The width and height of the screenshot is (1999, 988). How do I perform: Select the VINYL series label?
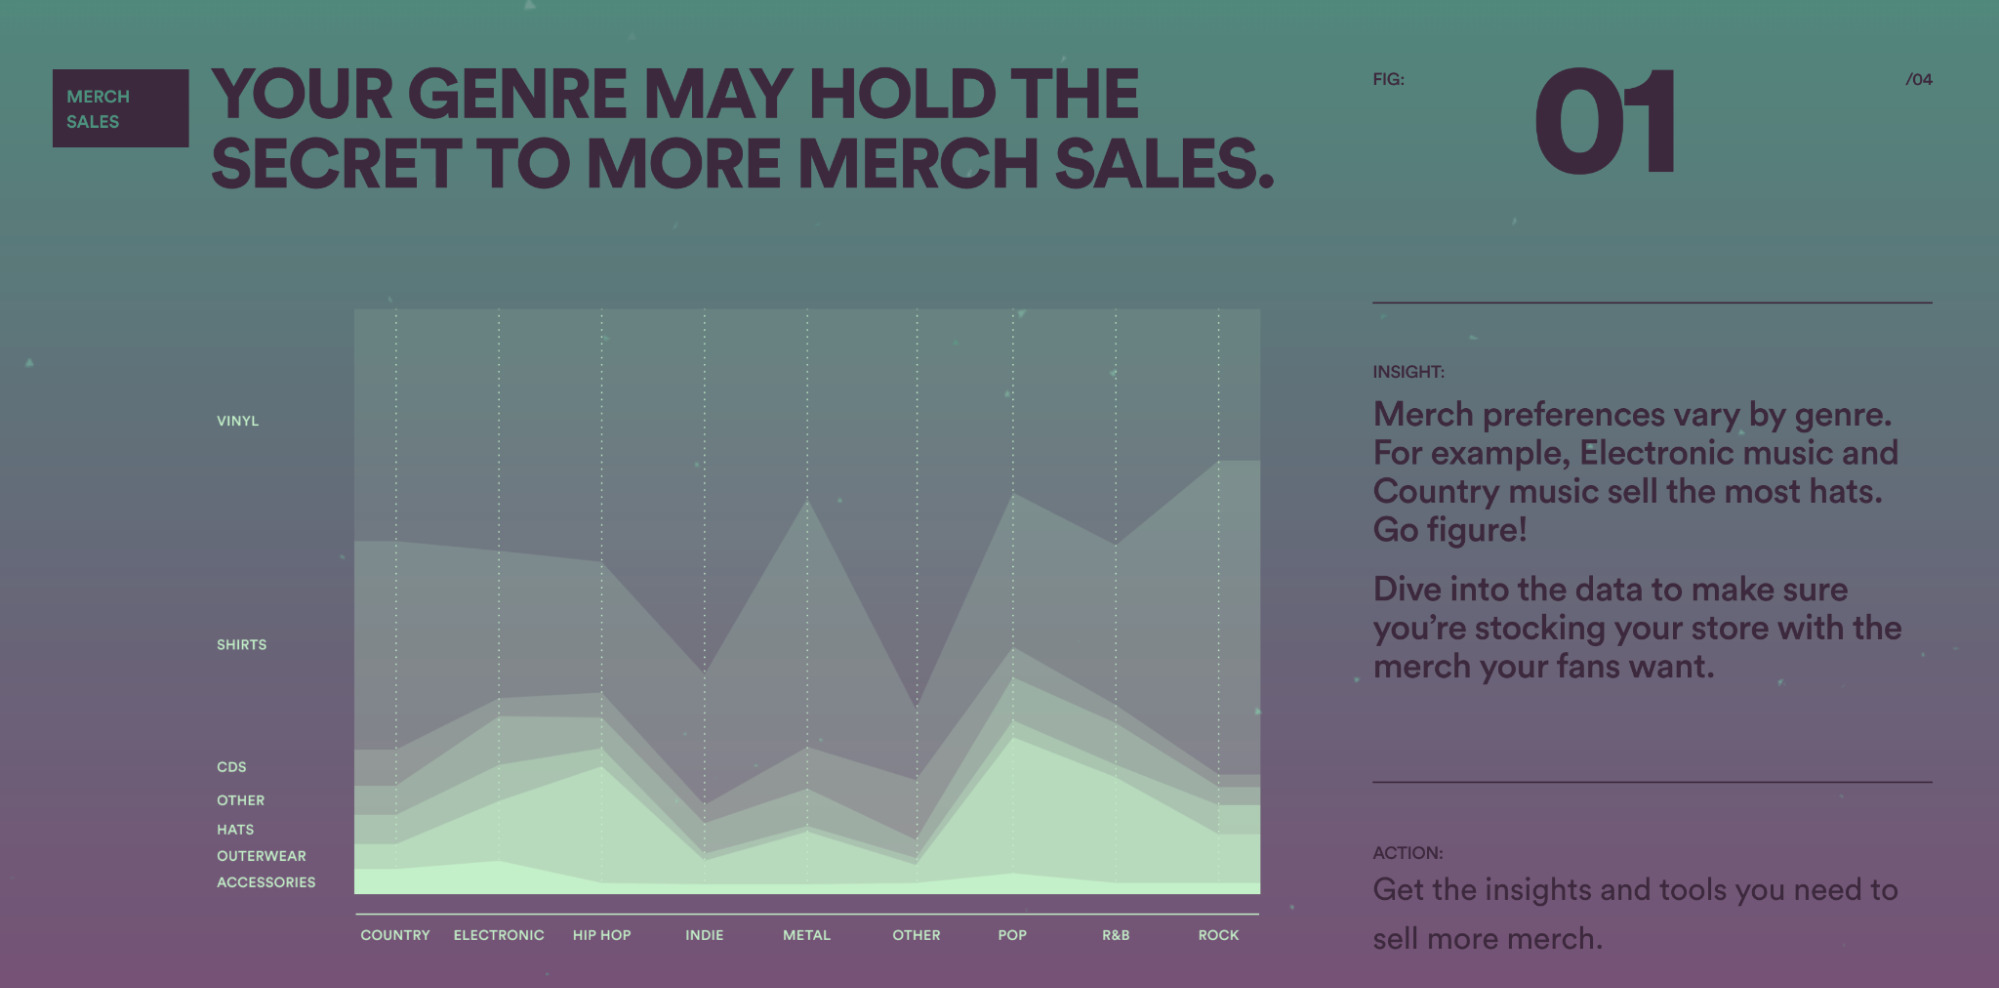pyautogui.click(x=238, y=421)
